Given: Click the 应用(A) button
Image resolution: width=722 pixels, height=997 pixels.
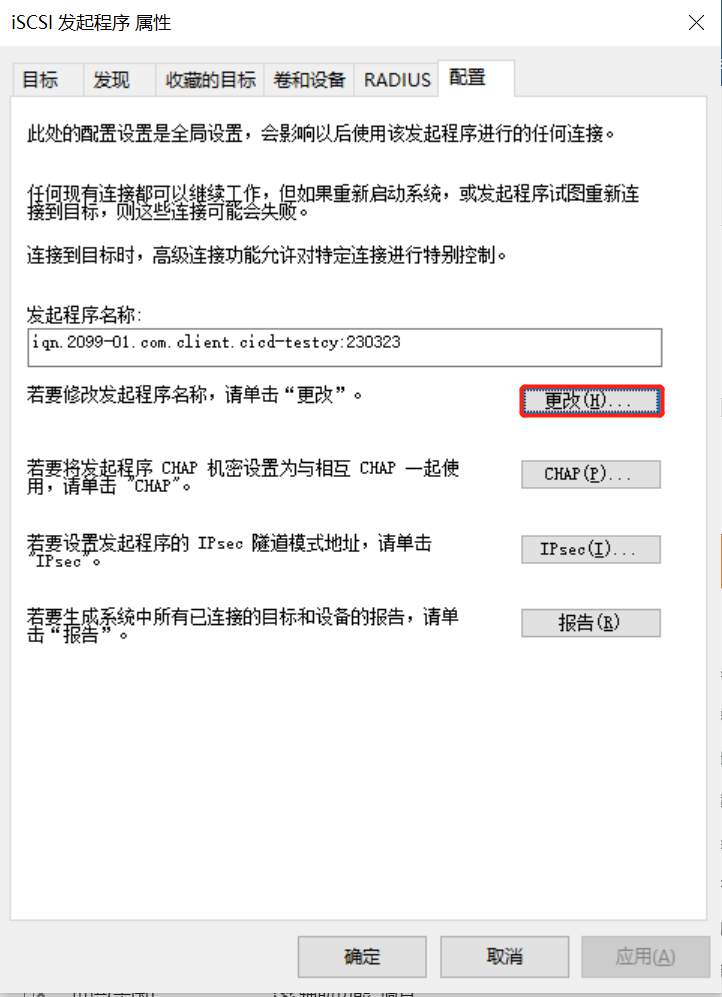Looking at the screenshot, I should click(x=646, y=957).
